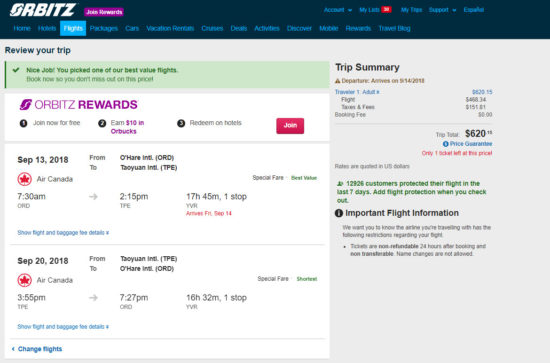Expand Sep 20 flight and baggage fee details
The width and height of the screenshot is (550, 363).
(x=63, y=327)
